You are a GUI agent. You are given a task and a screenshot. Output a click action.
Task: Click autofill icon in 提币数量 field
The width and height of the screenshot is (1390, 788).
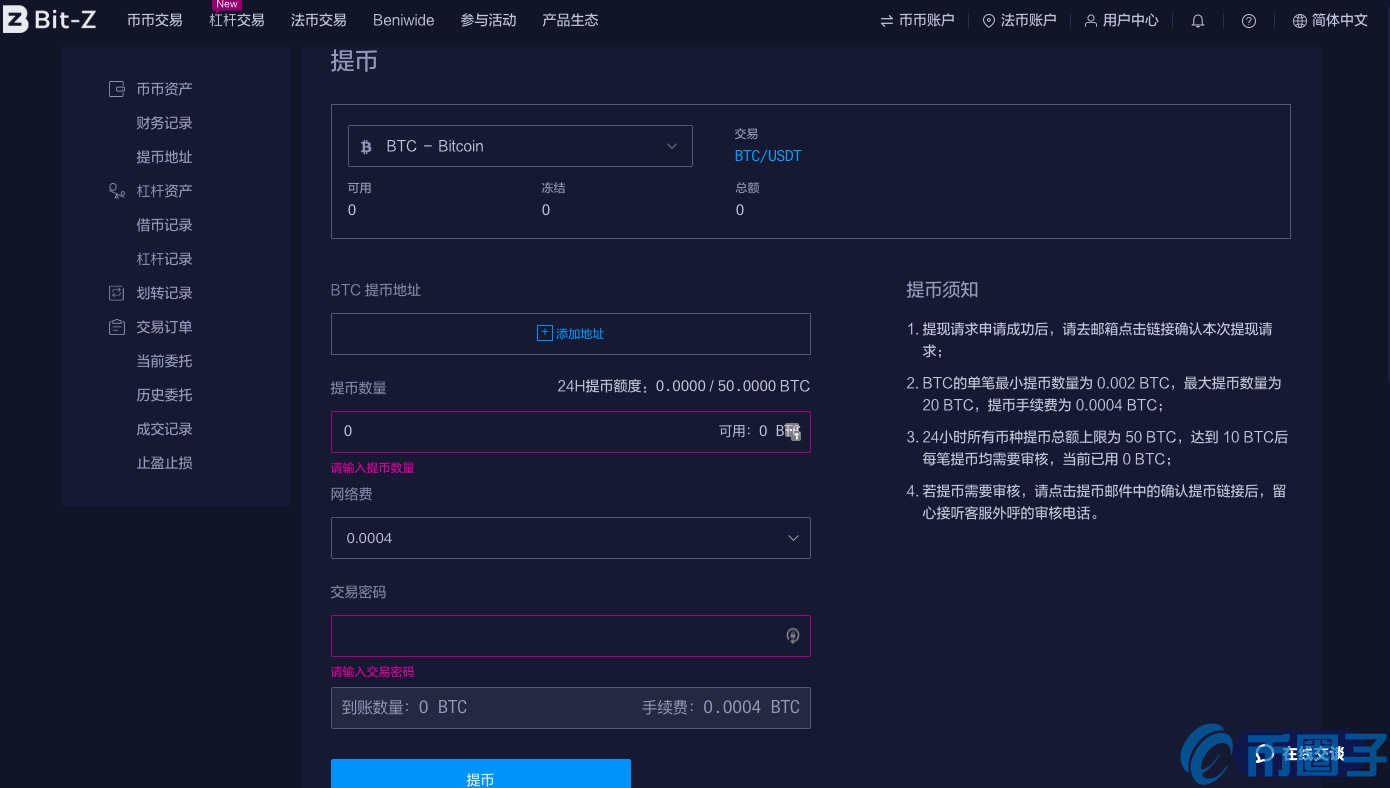[793, 432]
